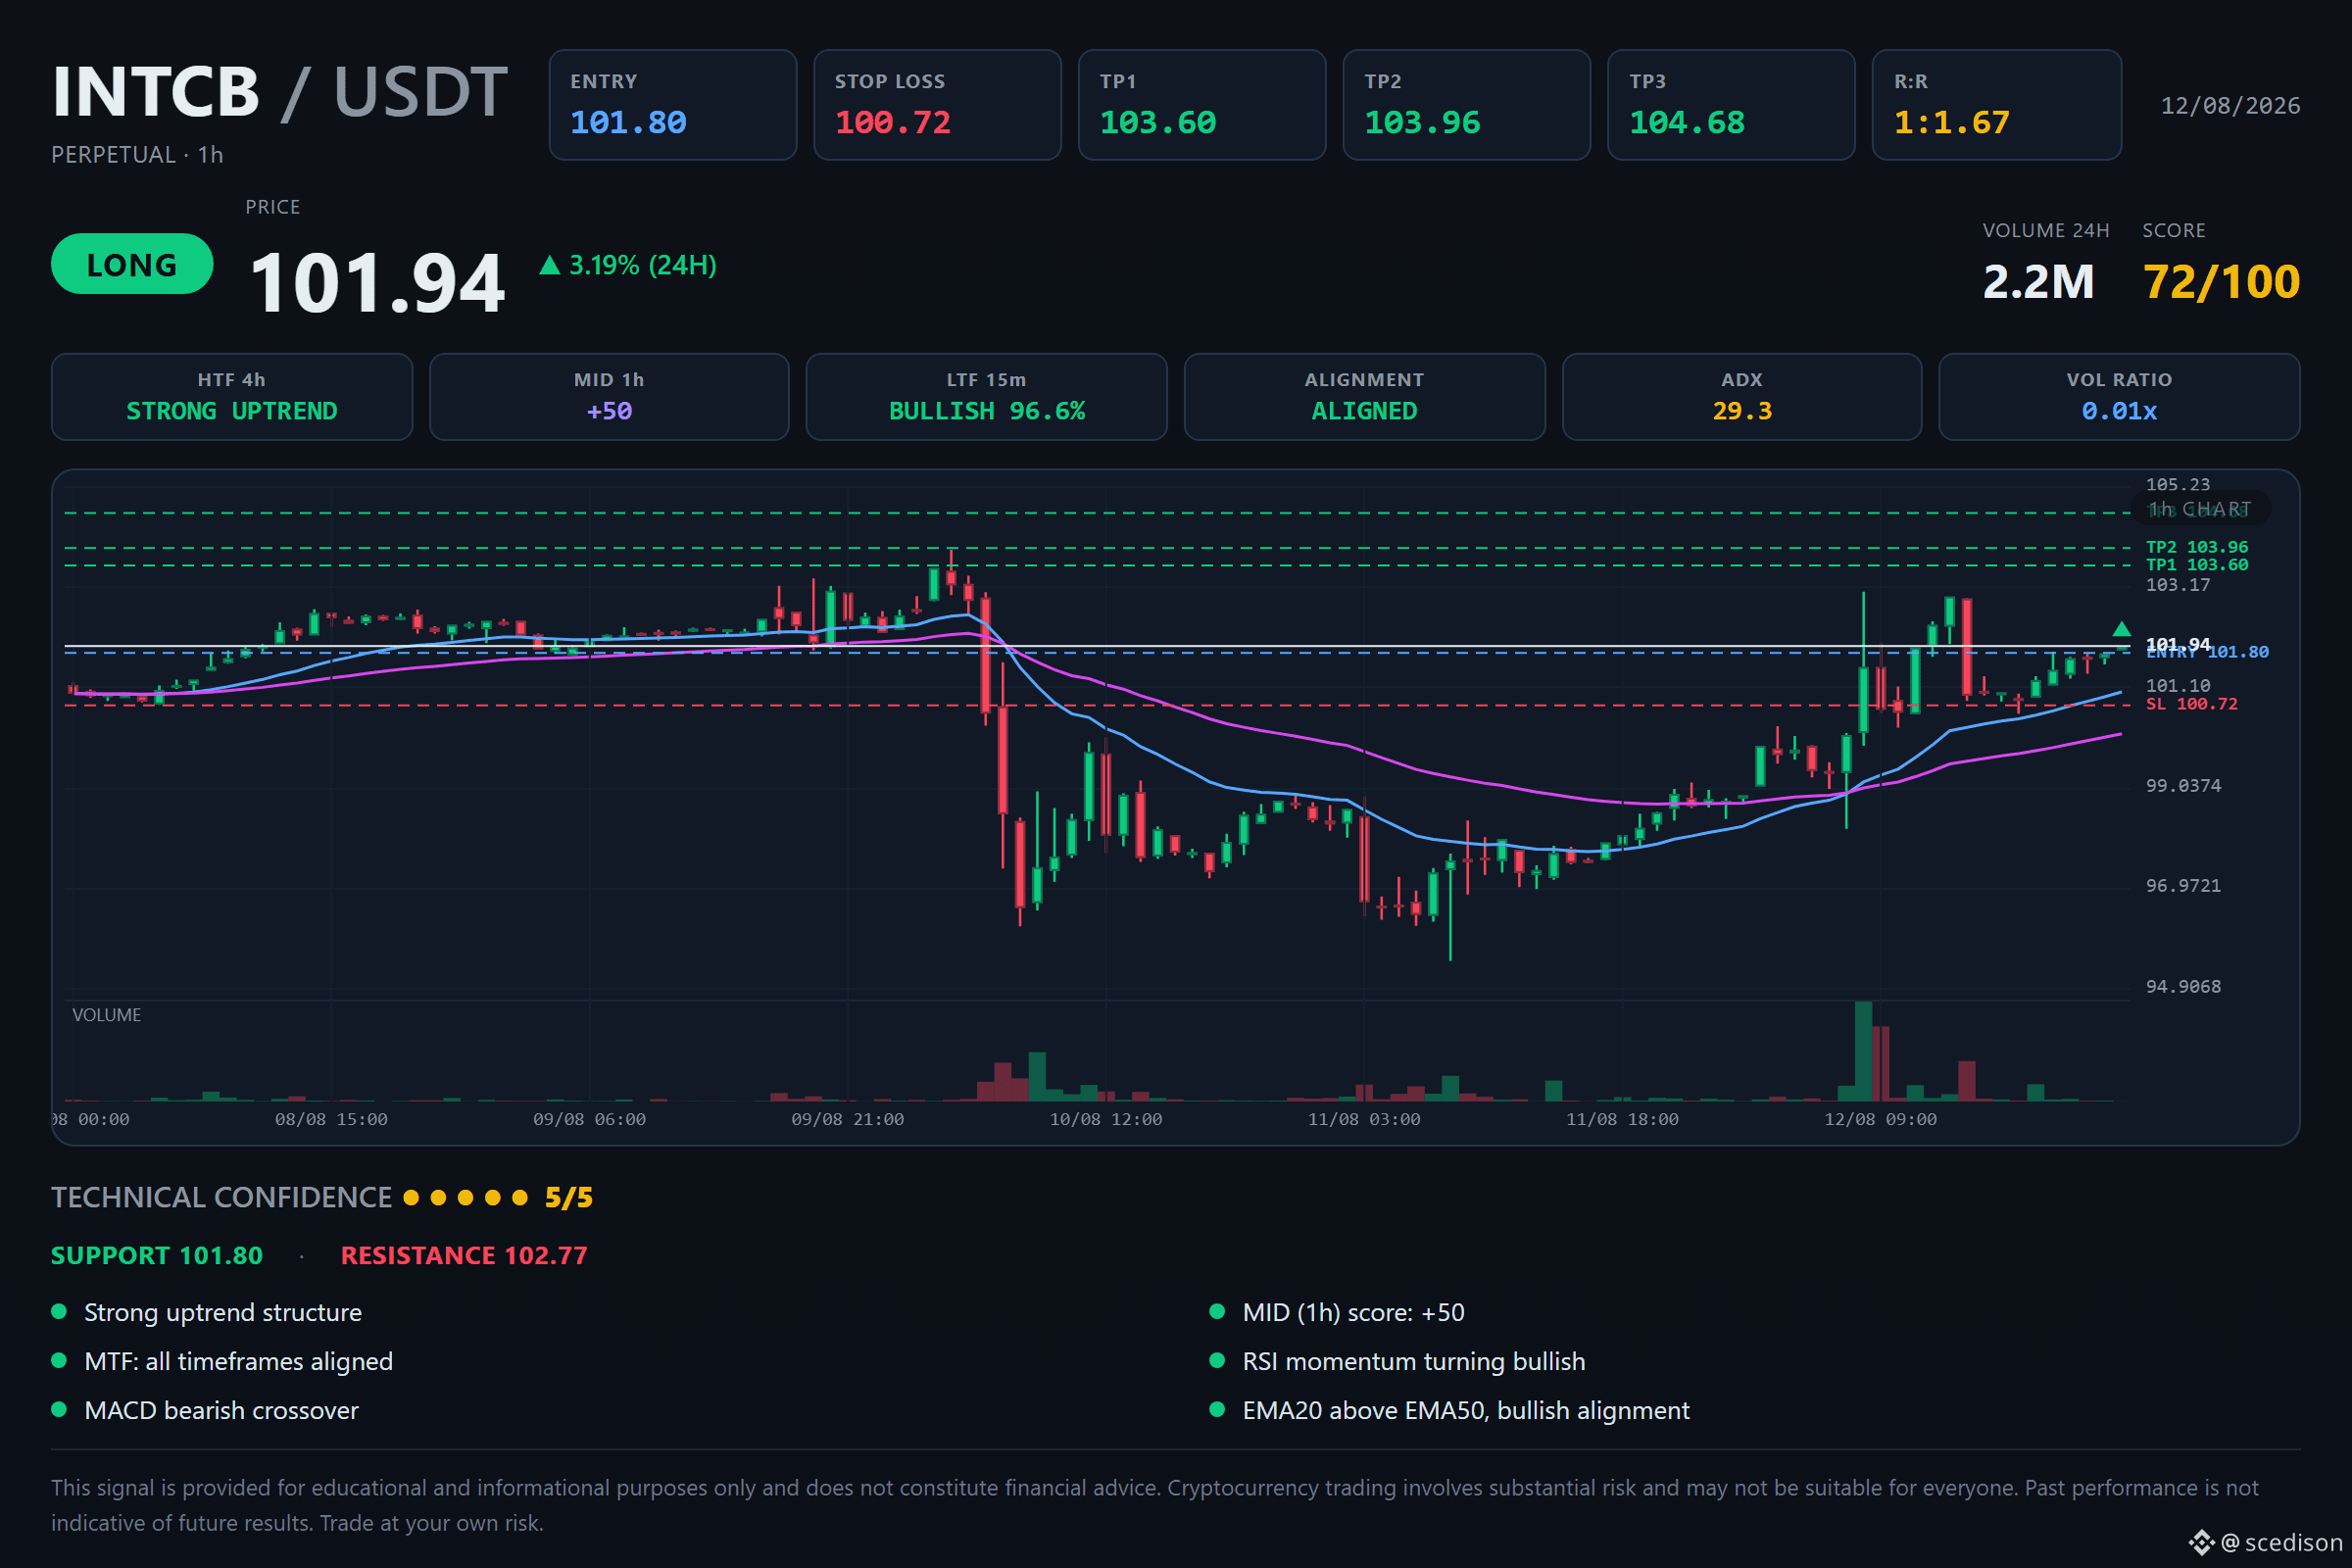The image size is (2352, 1568).
Task: Click the 105.23 price axis label
Action: 2178,485
